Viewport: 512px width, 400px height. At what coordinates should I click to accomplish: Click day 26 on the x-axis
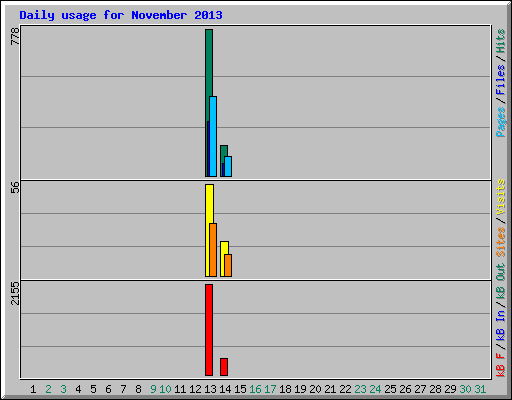pos(405,389)
